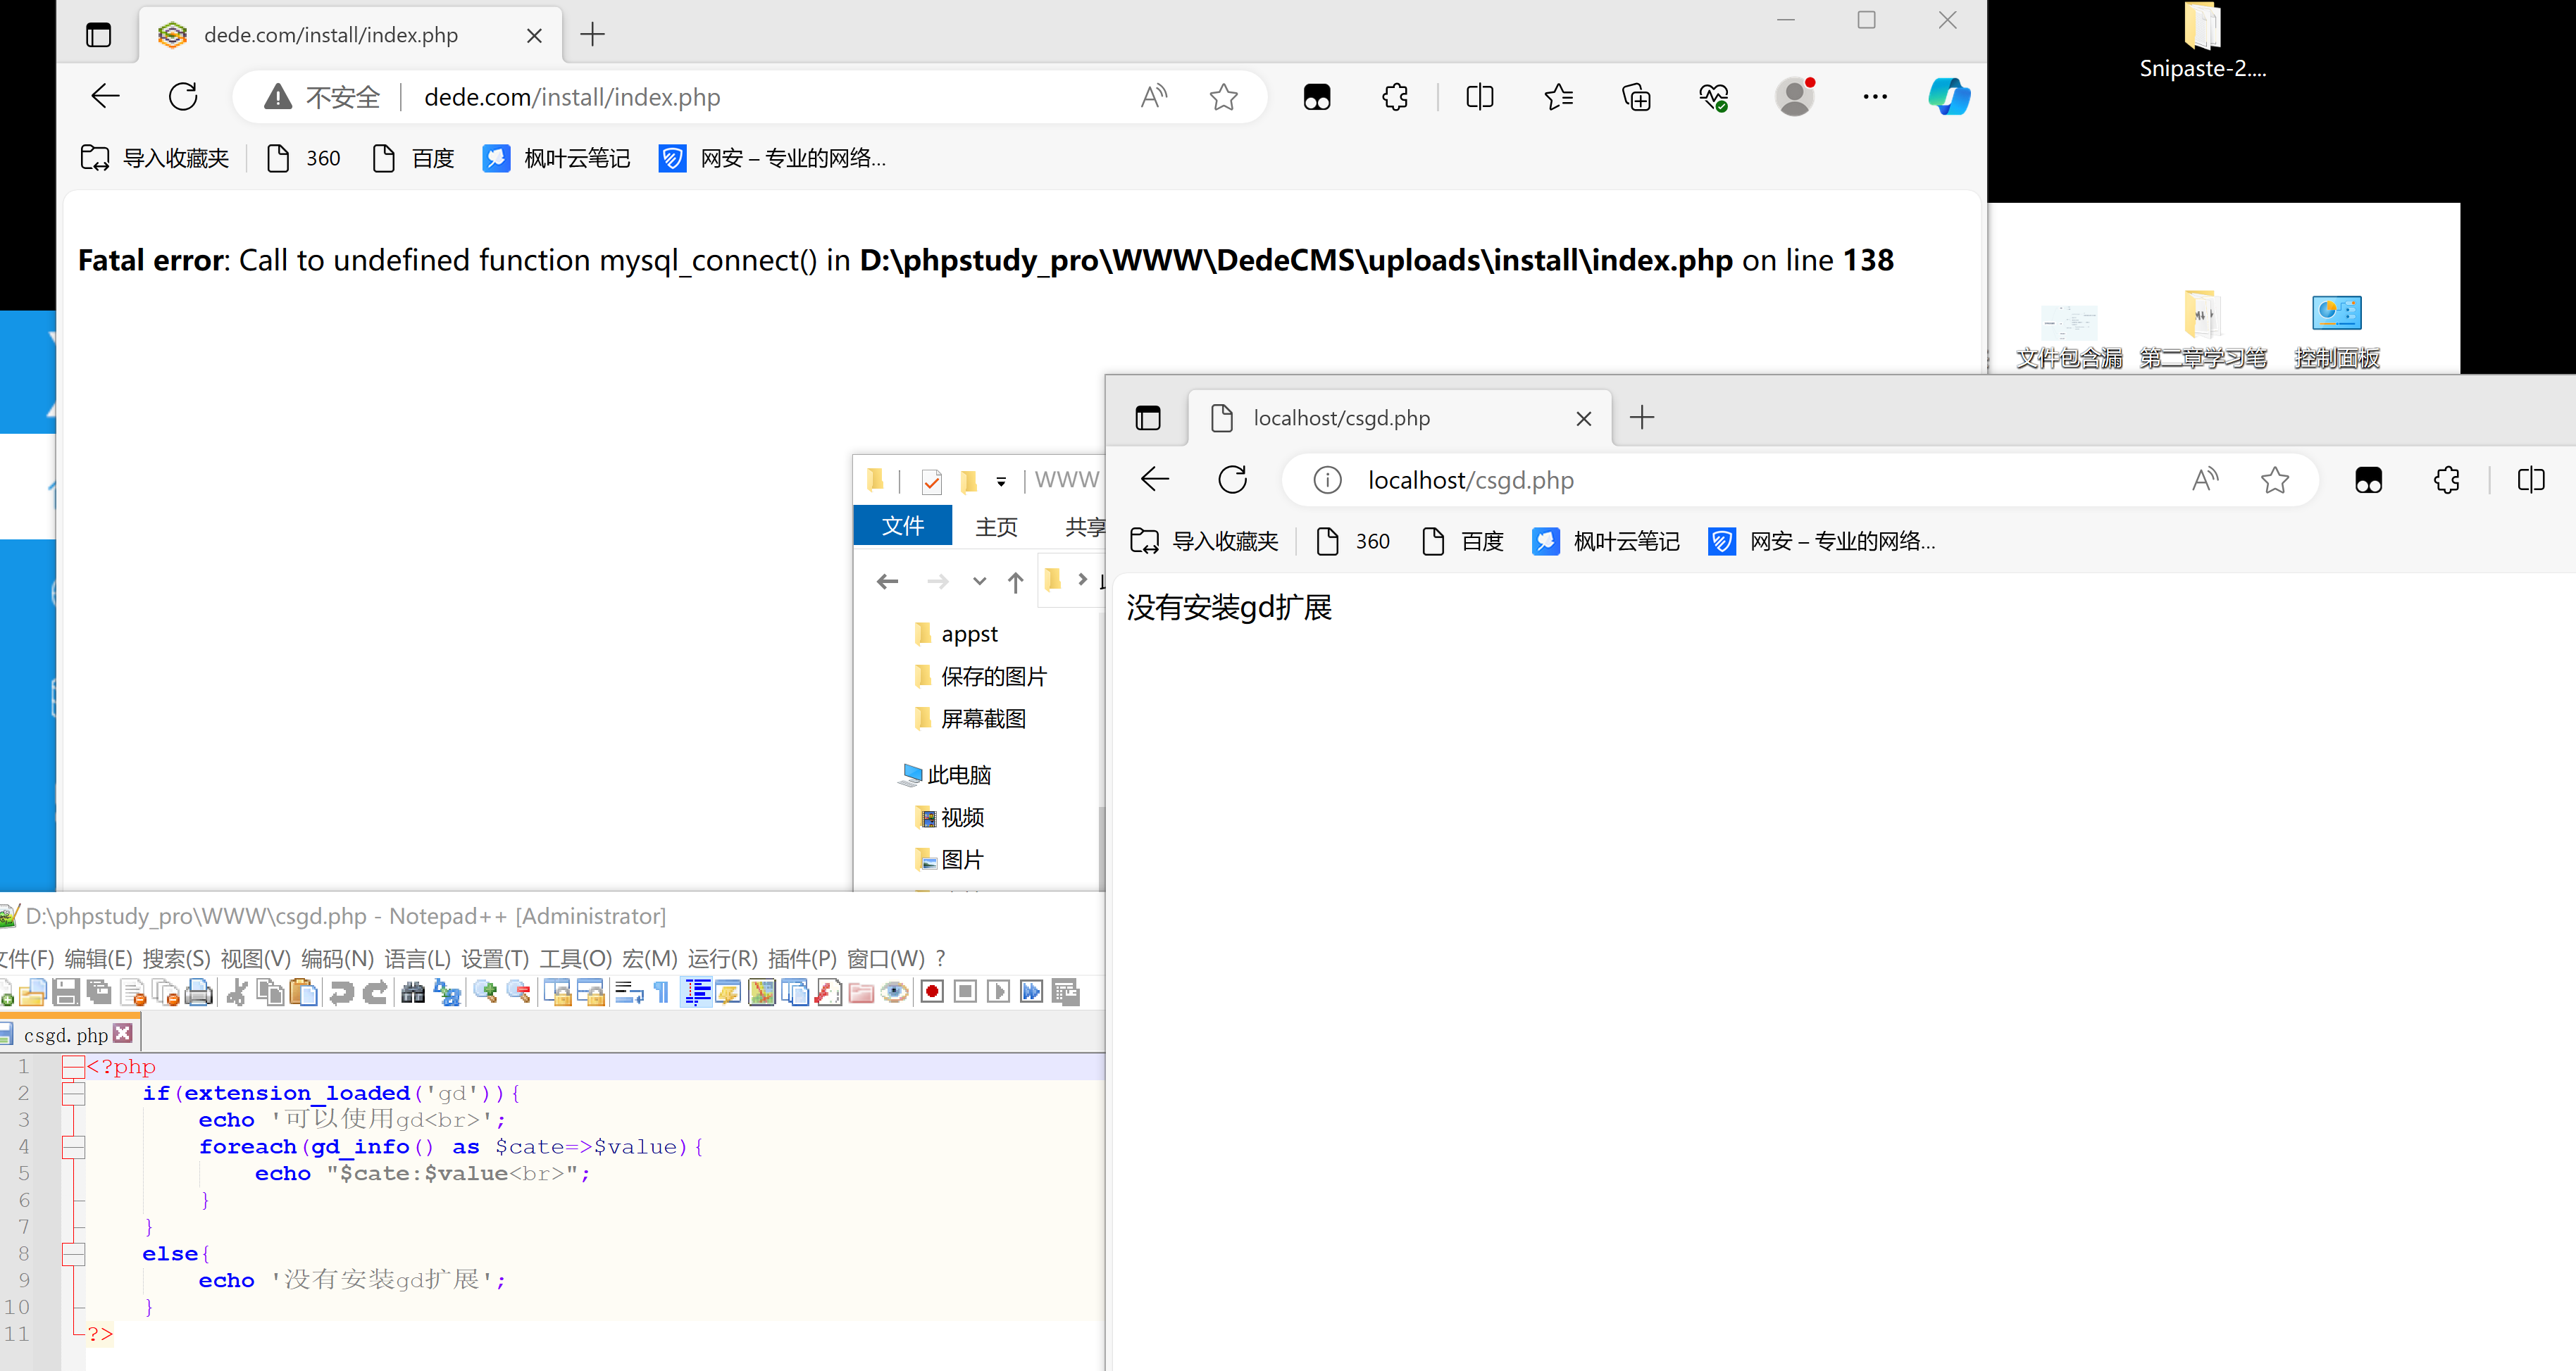
Task: Toggle synchronize vertical scrolling icon
Action: point(558,992)
